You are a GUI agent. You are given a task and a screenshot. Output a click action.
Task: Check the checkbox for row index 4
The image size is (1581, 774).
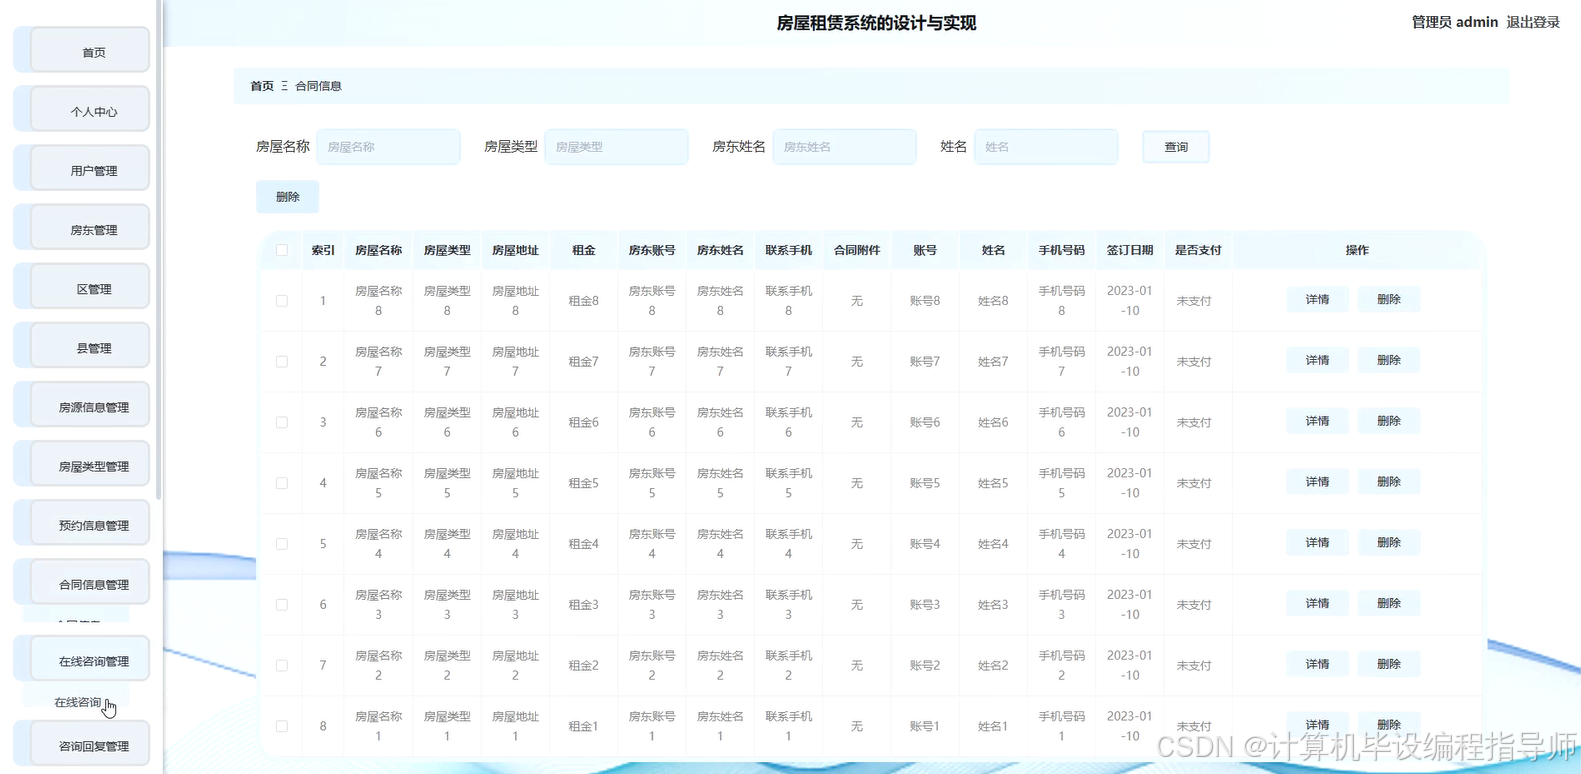tap(282, 483)
